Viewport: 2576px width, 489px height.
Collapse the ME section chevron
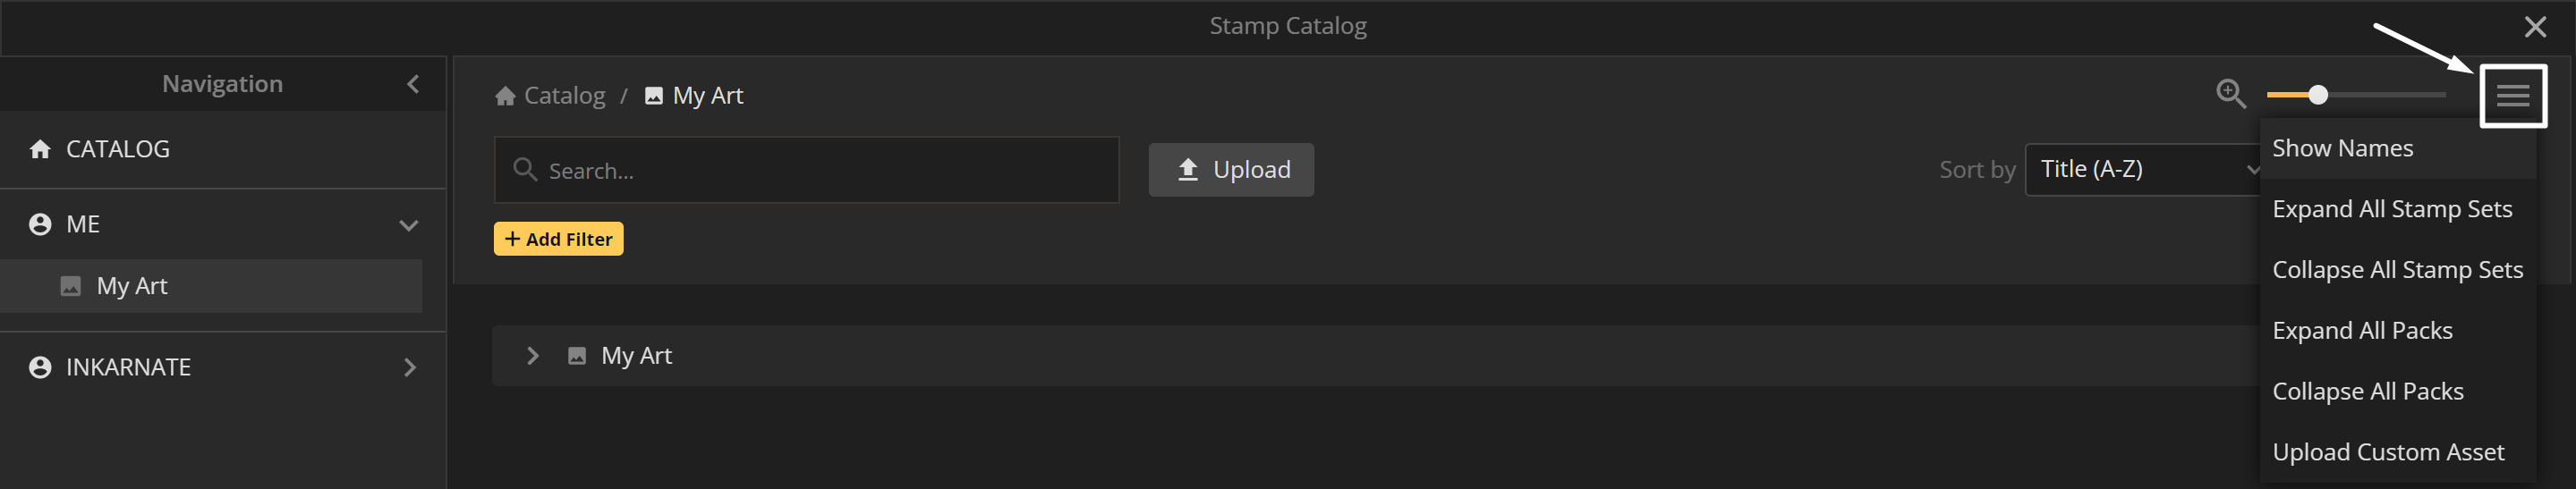pos(408,225)
